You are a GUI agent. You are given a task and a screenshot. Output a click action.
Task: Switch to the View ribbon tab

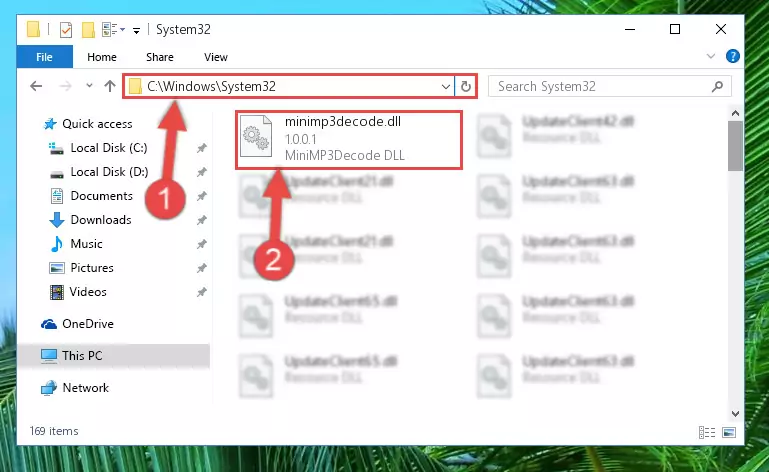point(216,57)
